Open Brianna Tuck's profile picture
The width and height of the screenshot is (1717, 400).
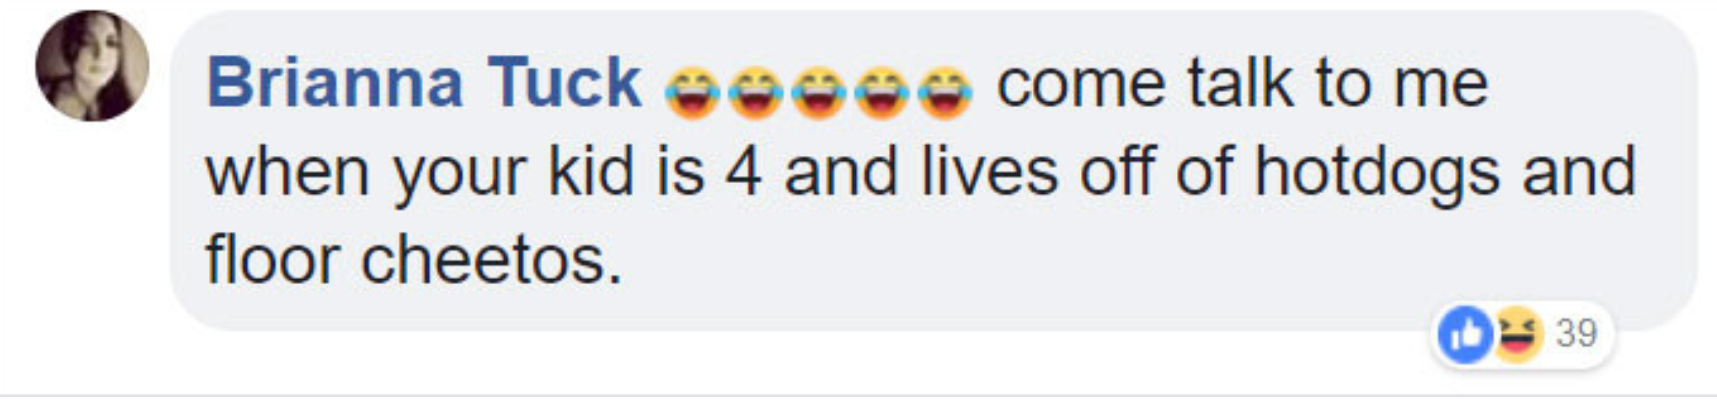tap(92, 66)
